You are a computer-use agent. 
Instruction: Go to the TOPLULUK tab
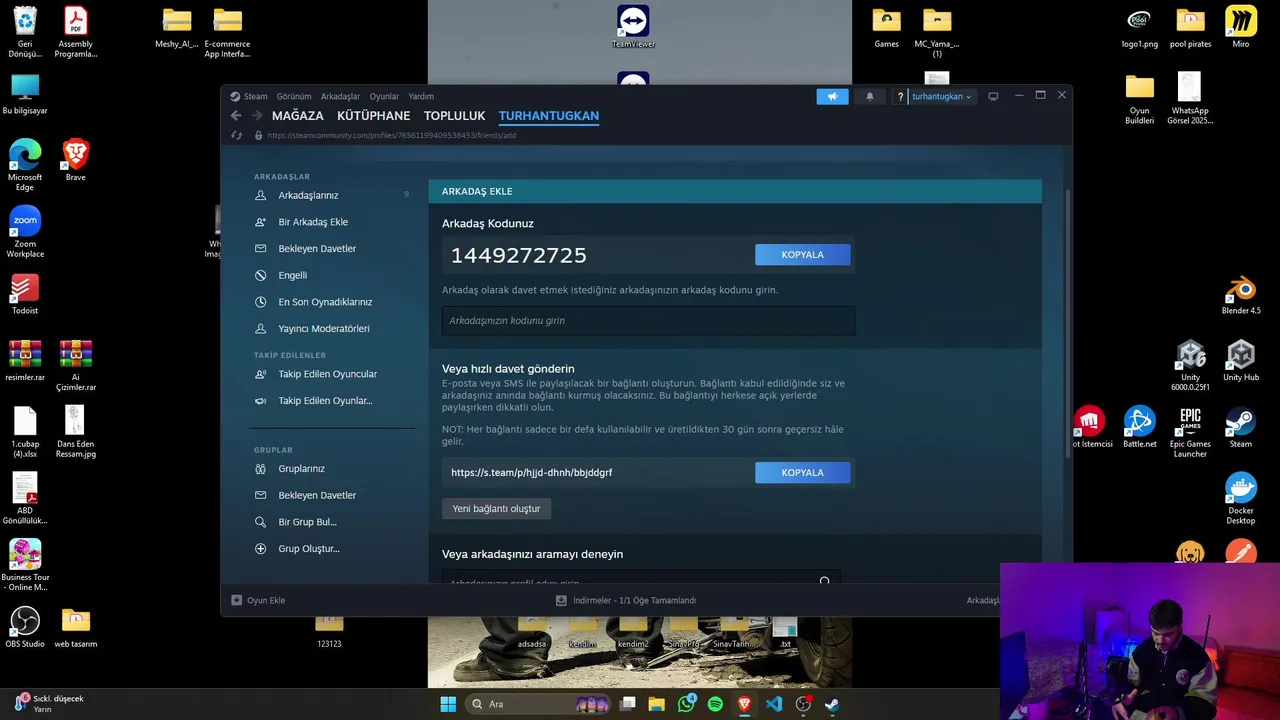tap(454, 116)
